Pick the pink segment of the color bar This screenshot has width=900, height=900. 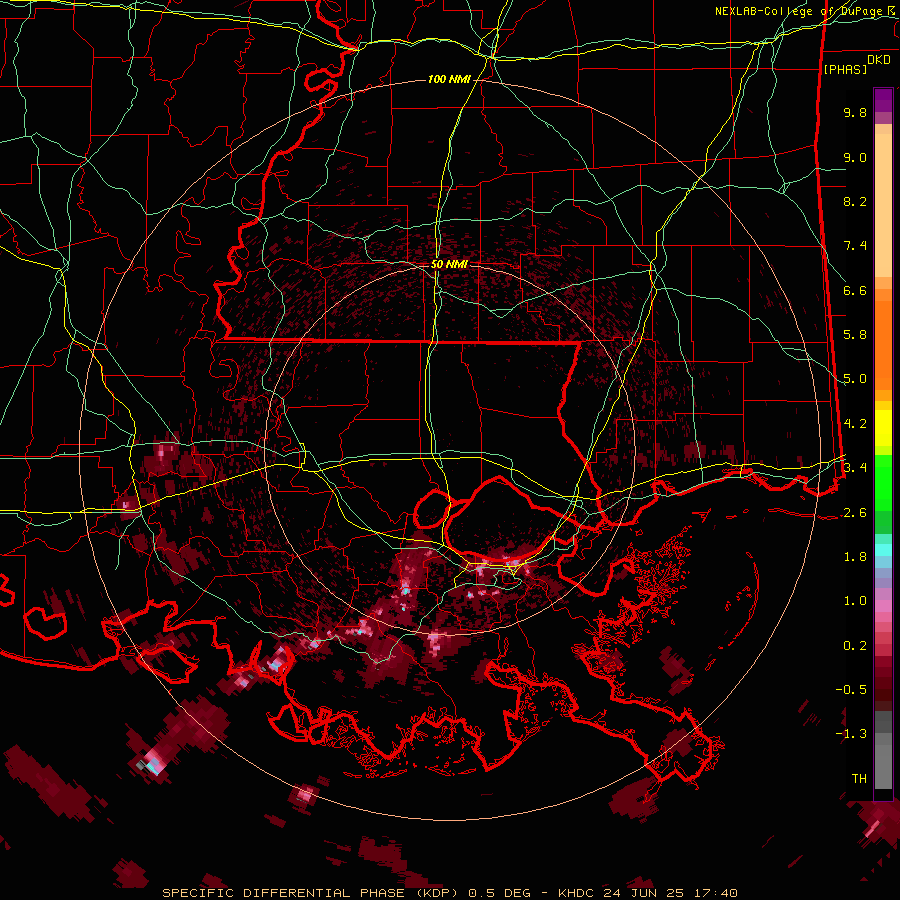point(883,606)
